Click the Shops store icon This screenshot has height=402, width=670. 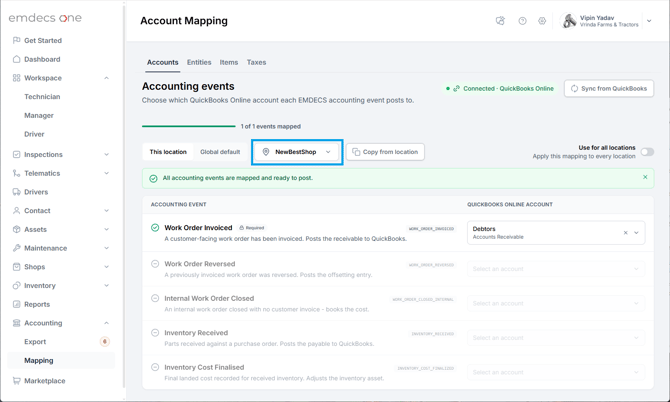16,267
